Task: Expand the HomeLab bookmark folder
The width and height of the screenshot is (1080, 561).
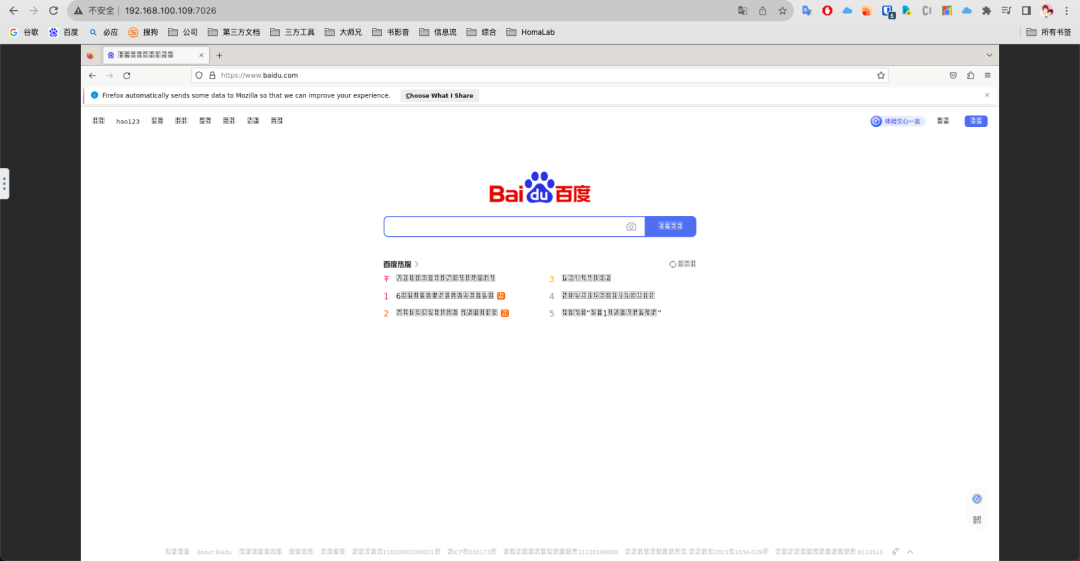Action: click(x=530, y=32)
